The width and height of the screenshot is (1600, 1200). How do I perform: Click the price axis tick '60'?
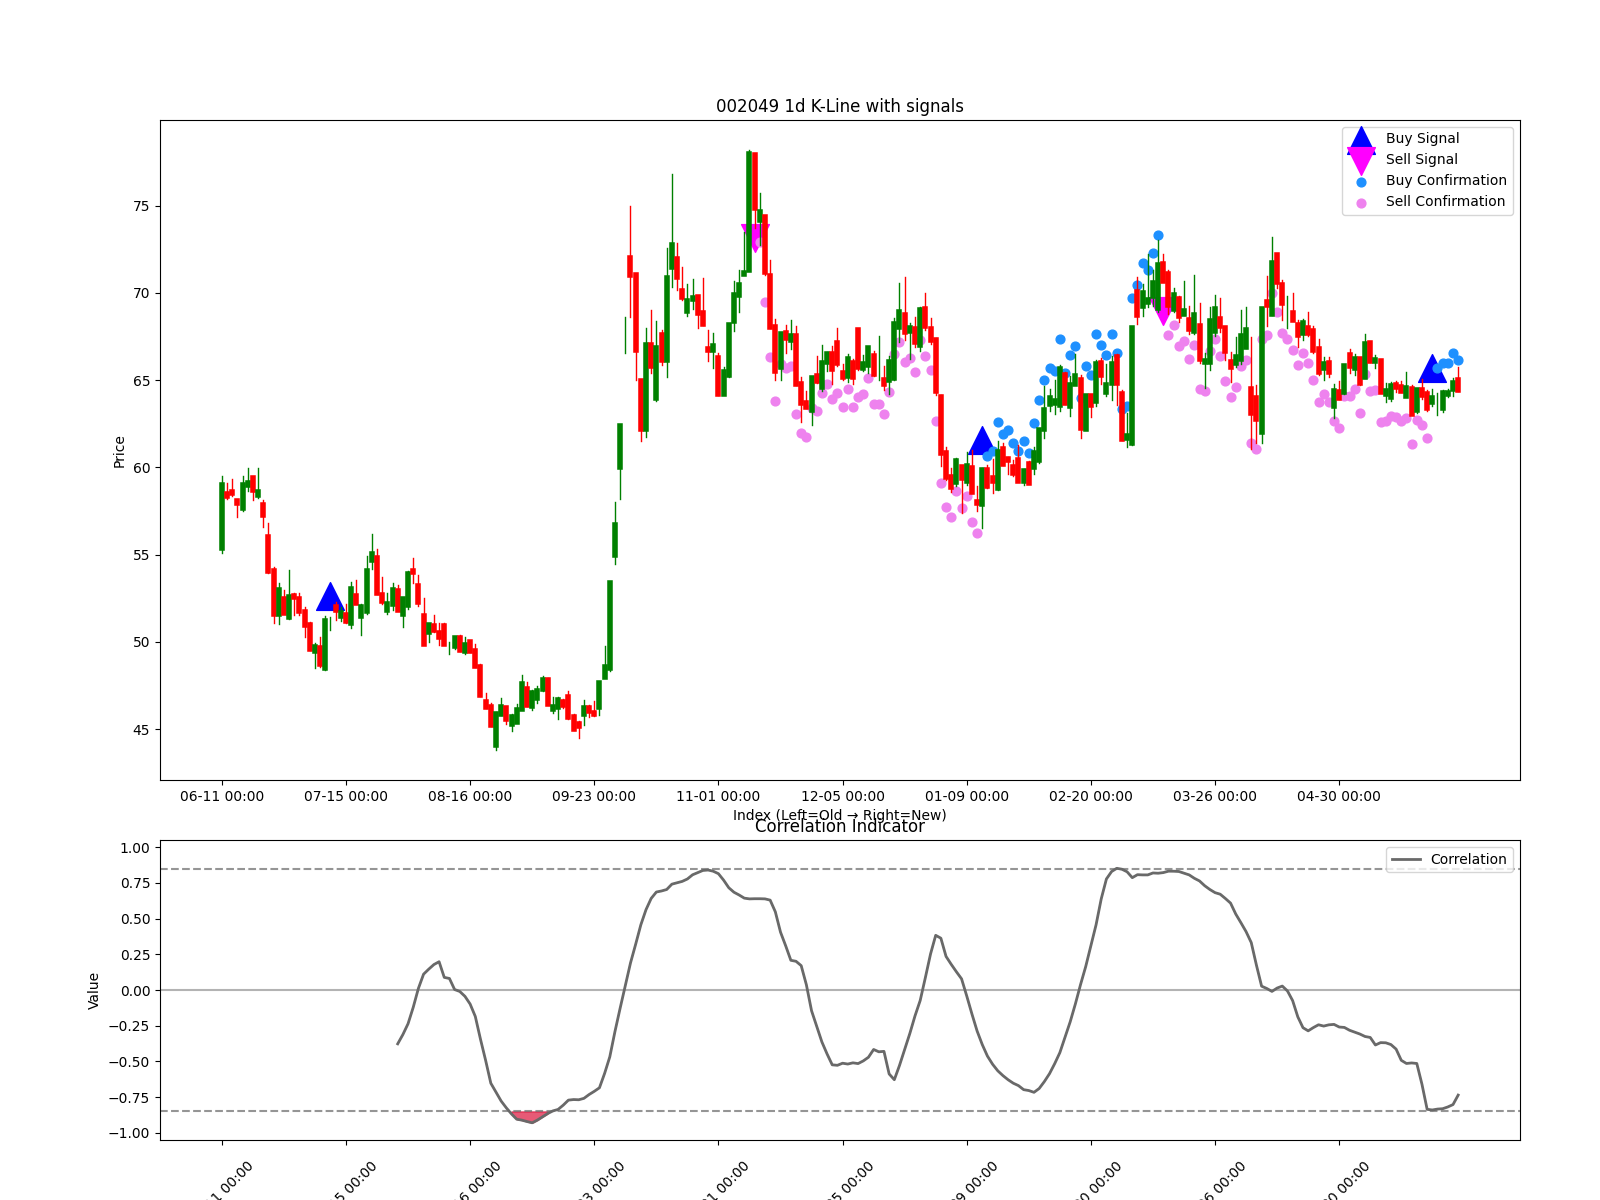[140, 468]
